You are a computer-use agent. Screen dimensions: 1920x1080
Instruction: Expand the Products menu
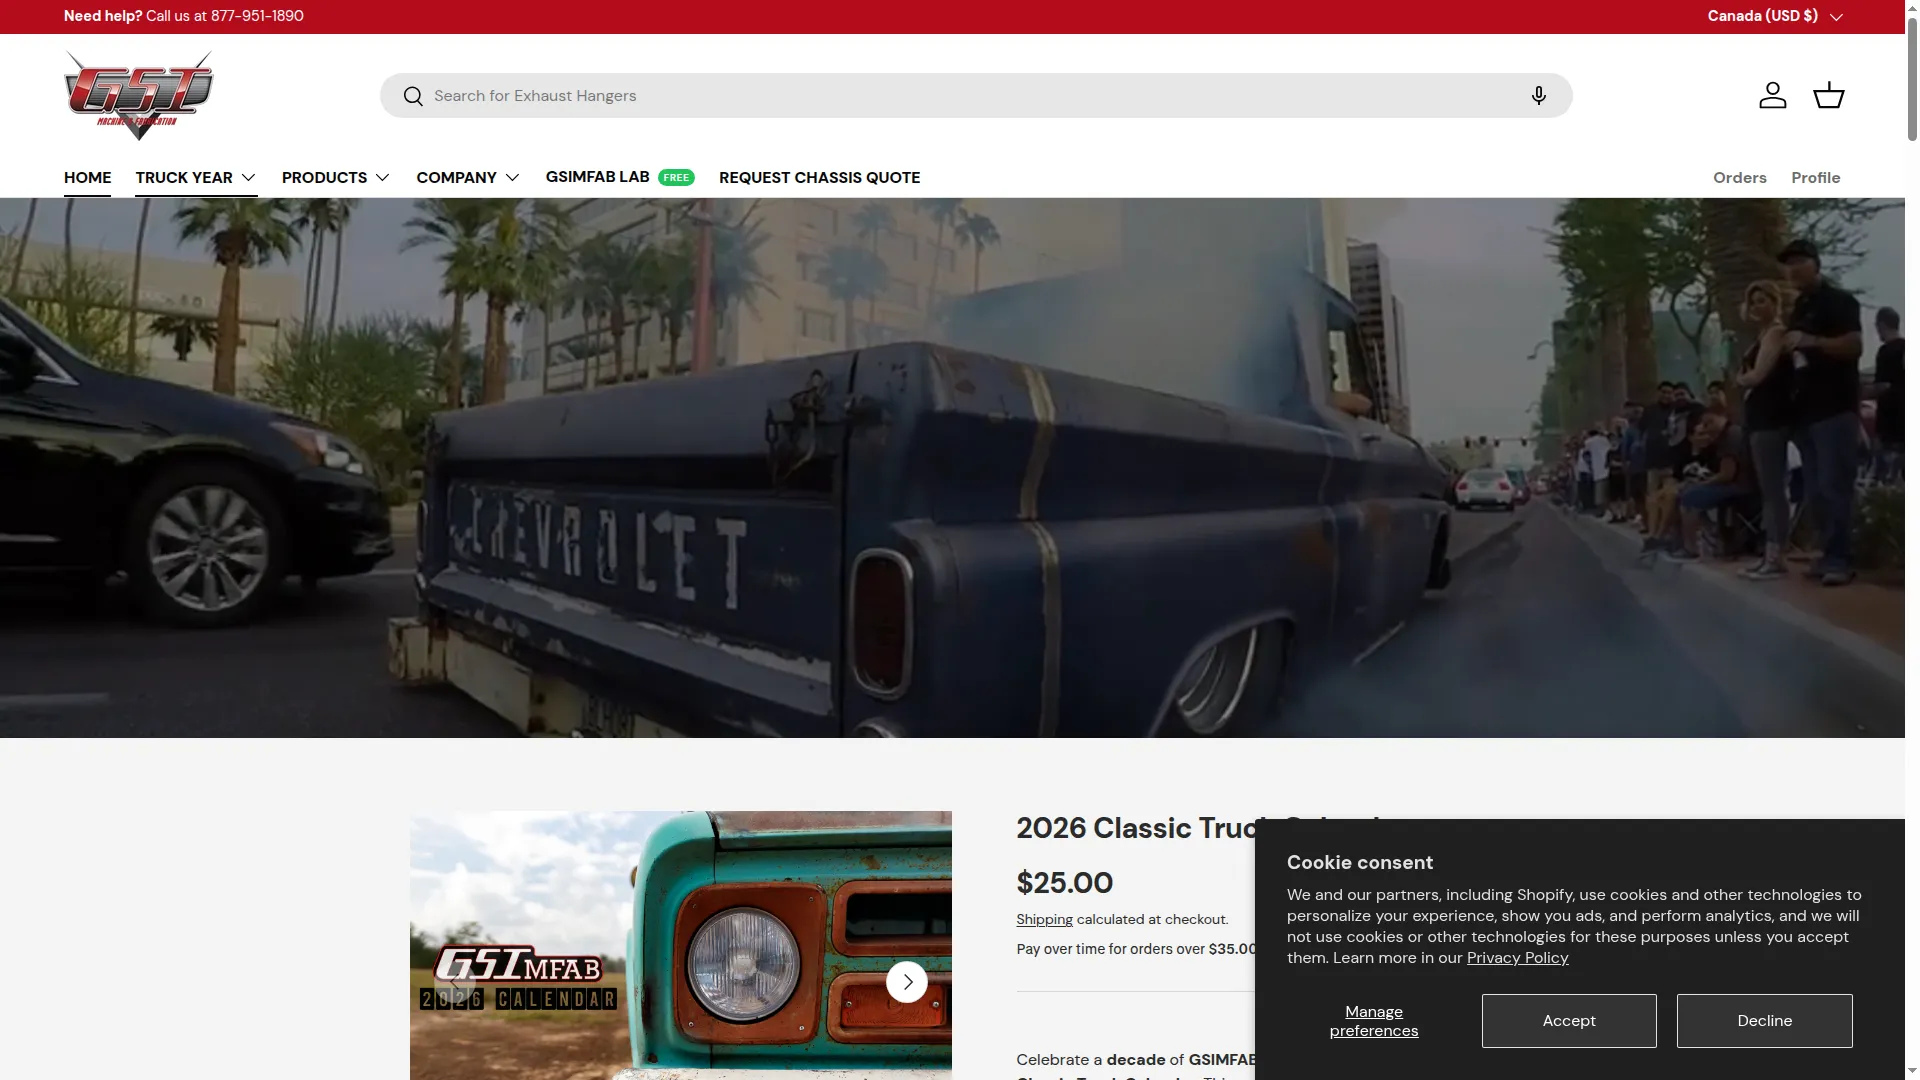(x=336, y=177)
